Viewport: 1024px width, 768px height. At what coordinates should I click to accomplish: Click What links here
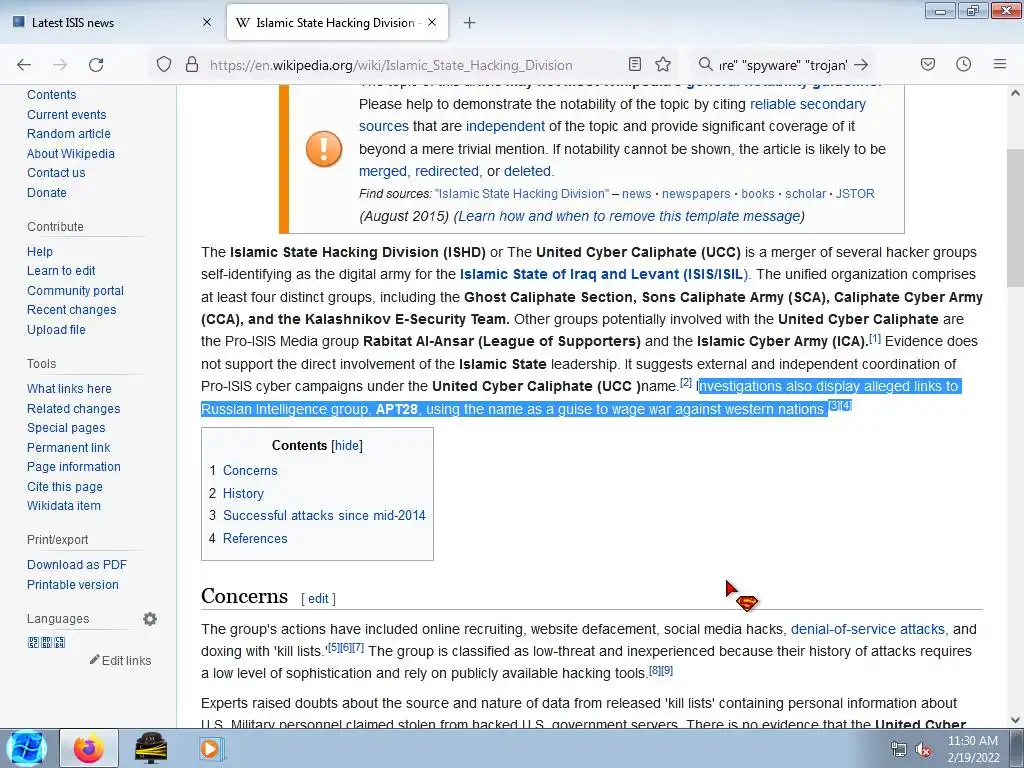coord(69,389)
